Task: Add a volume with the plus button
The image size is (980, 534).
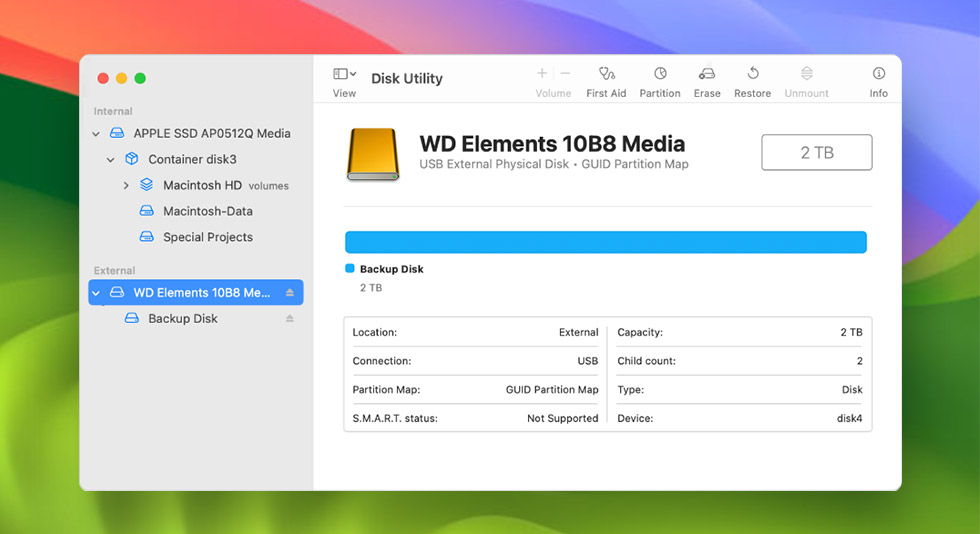Action: coord(542,74)
